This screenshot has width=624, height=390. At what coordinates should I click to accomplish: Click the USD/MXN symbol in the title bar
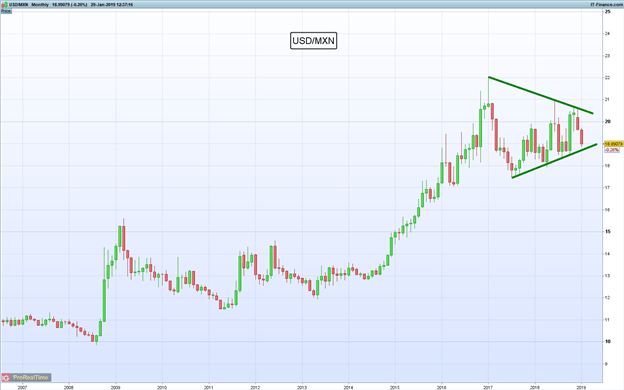(19, 4)
